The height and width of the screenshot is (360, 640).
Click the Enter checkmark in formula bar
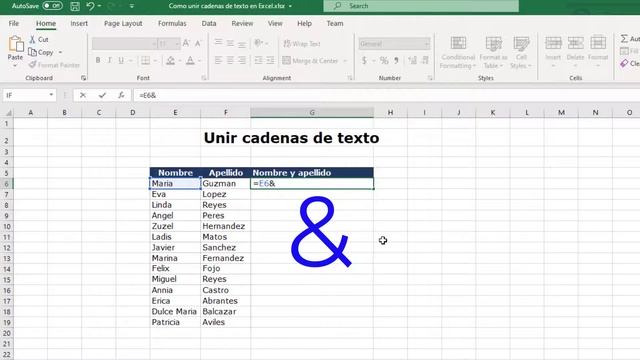102,95
